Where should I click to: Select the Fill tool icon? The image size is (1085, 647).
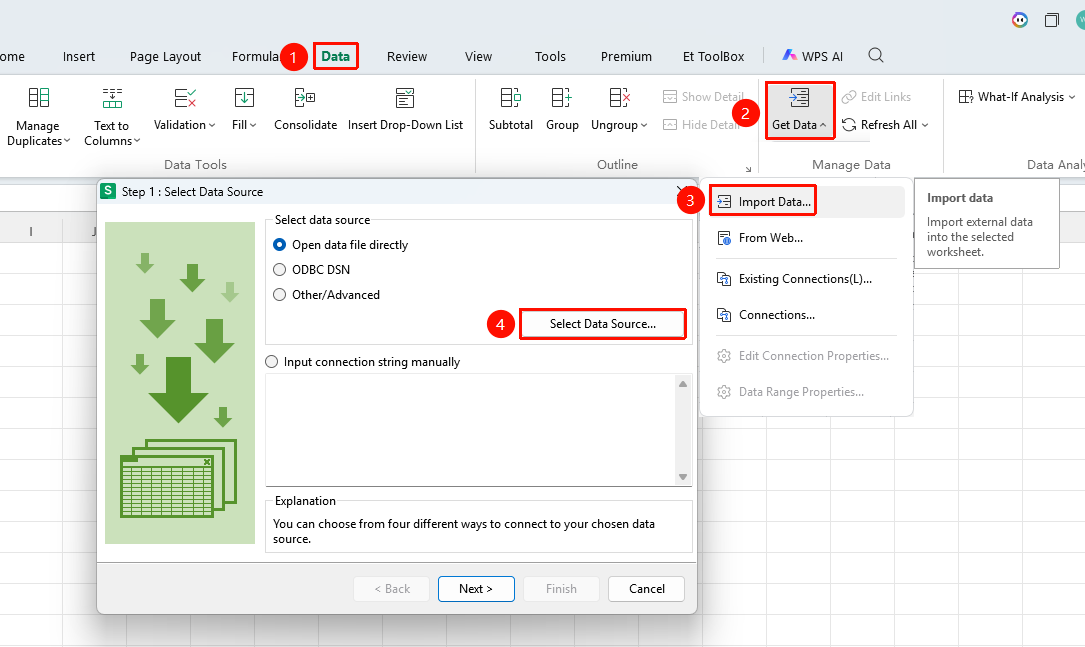[244, 98]
